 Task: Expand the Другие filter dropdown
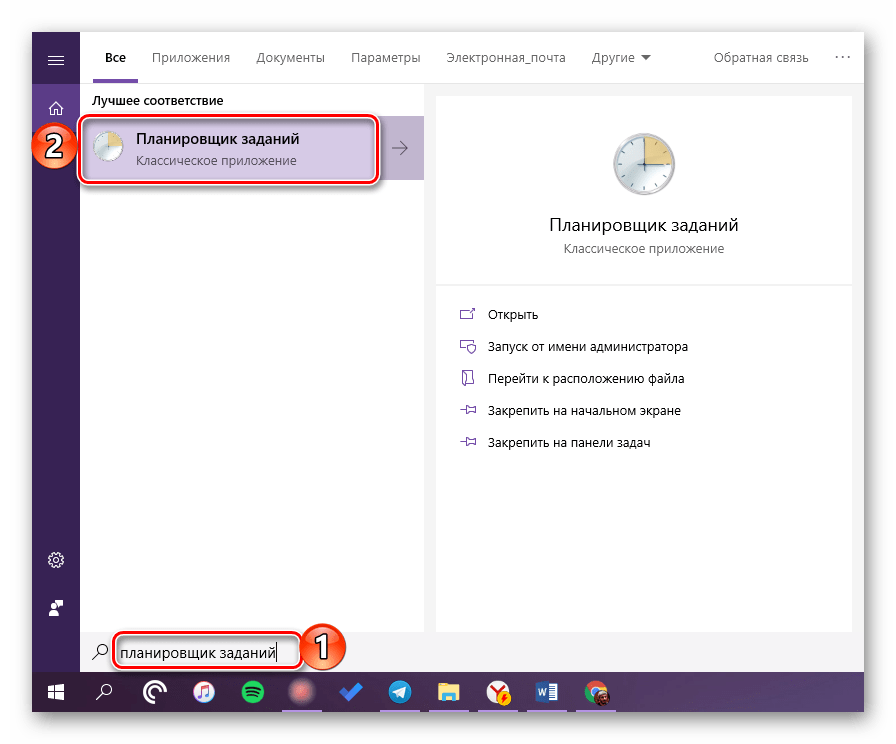621,58
